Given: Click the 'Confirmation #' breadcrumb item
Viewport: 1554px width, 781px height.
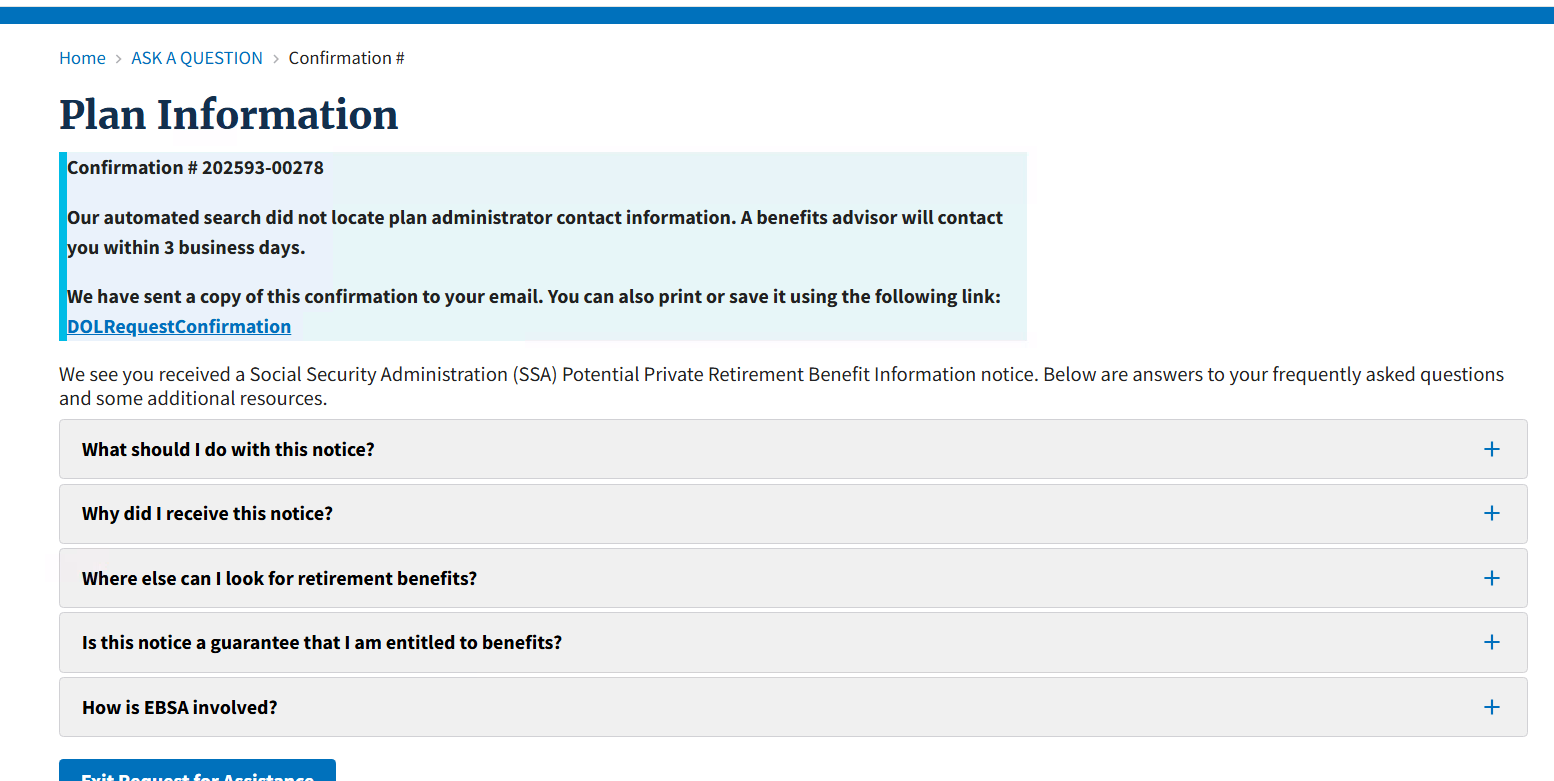Looking at the screenshot, I should point(346,58).
